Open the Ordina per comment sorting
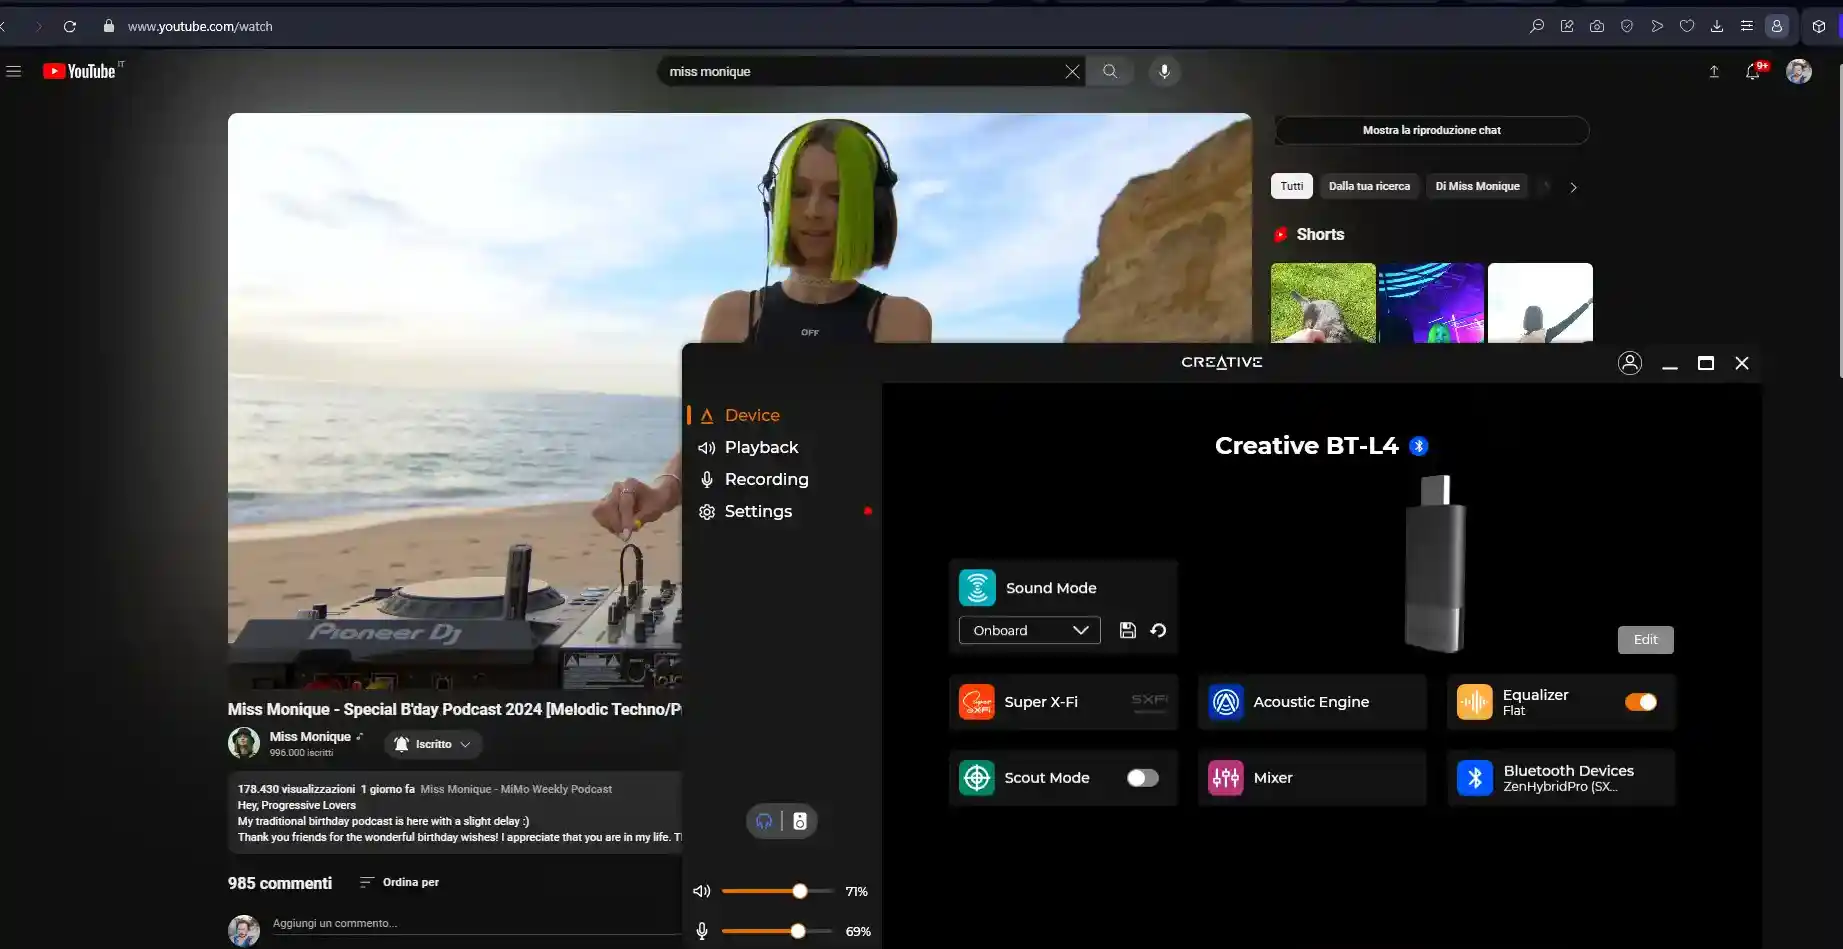 400,882
